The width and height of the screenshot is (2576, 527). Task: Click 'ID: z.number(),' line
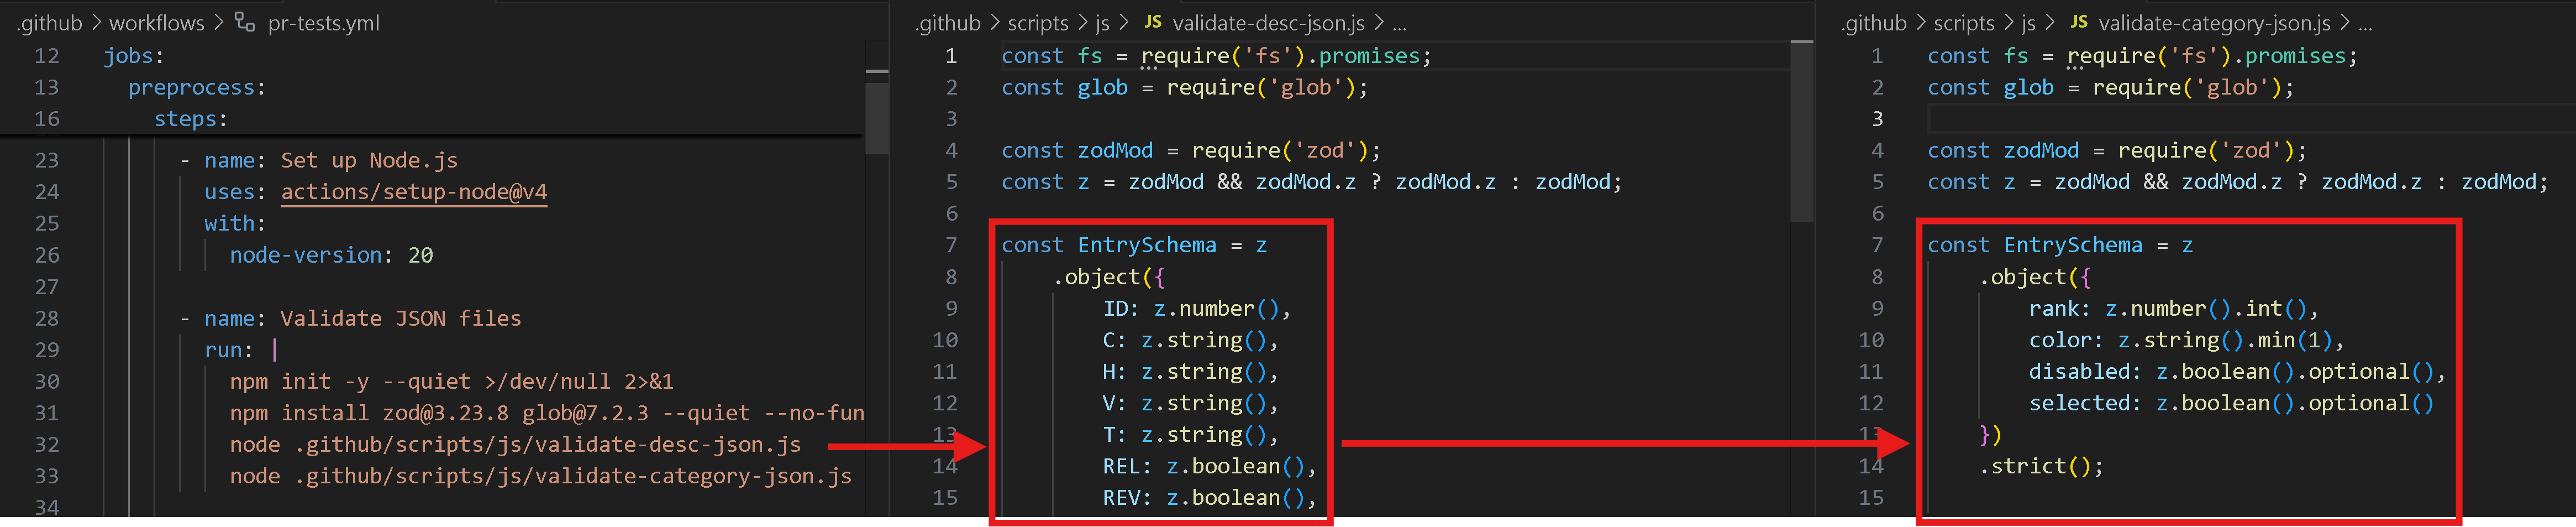1197,308
